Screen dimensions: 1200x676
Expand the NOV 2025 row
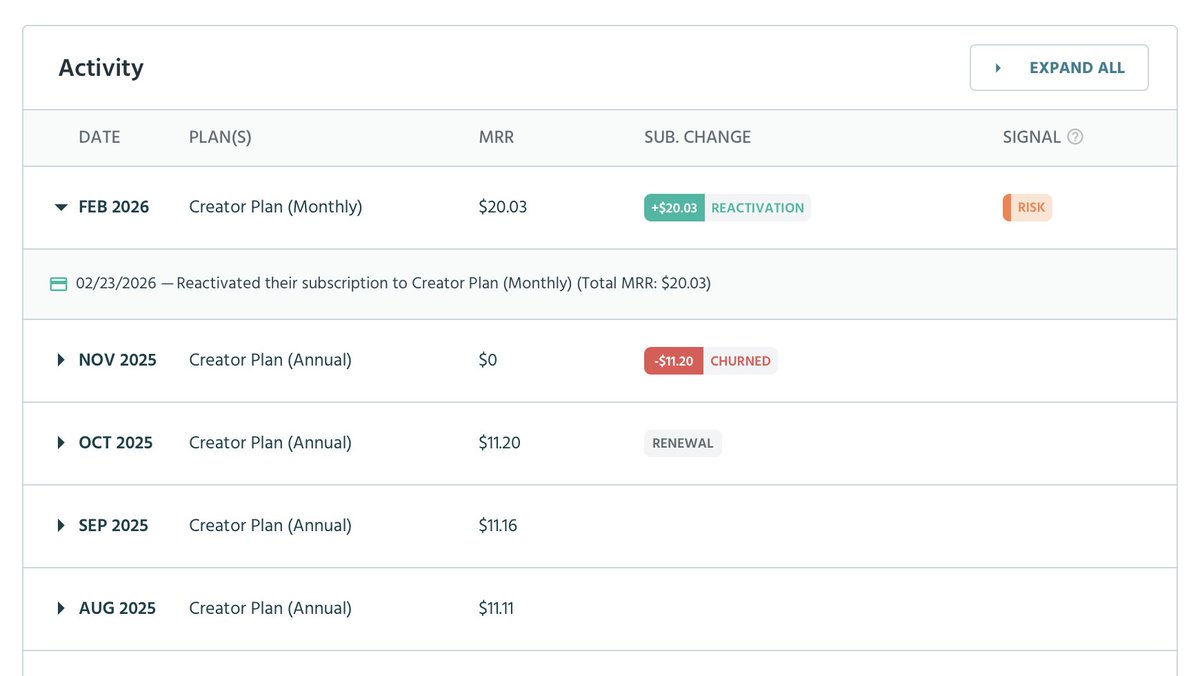[x=61, y=360]
